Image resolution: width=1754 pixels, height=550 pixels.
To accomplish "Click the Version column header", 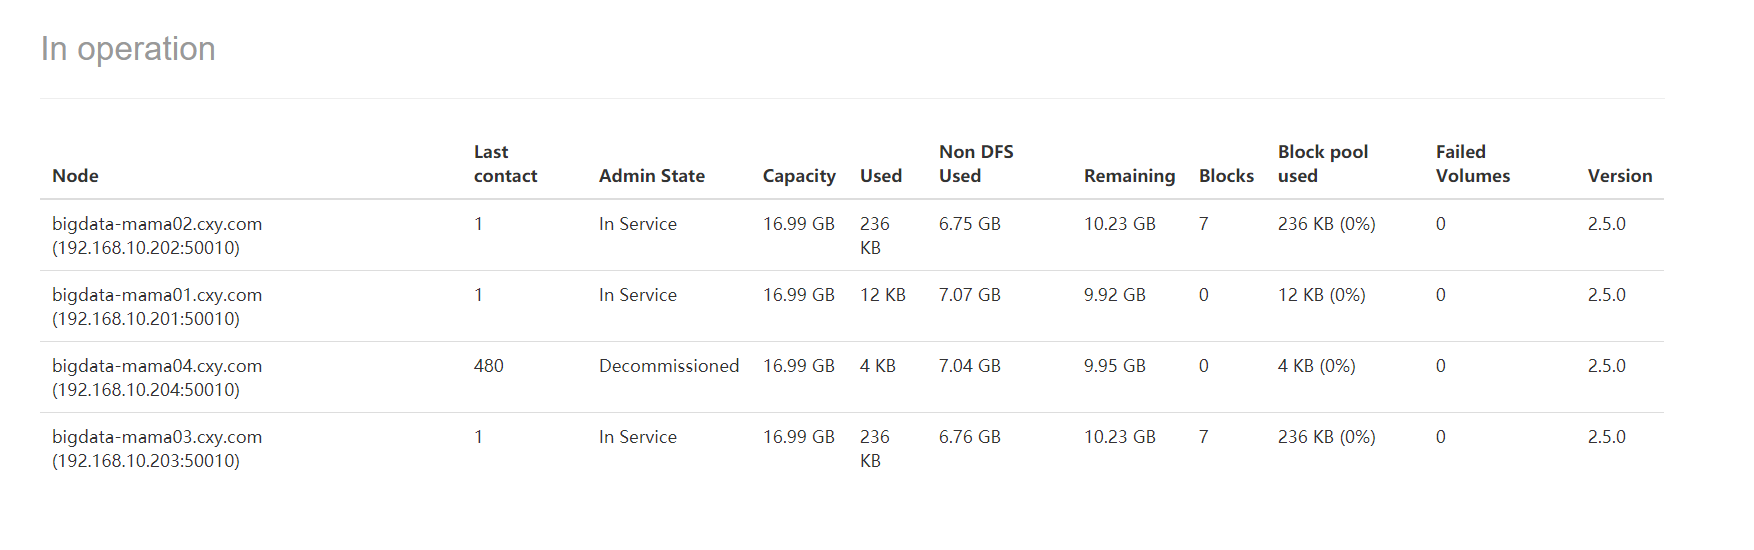I will 1619,176.
